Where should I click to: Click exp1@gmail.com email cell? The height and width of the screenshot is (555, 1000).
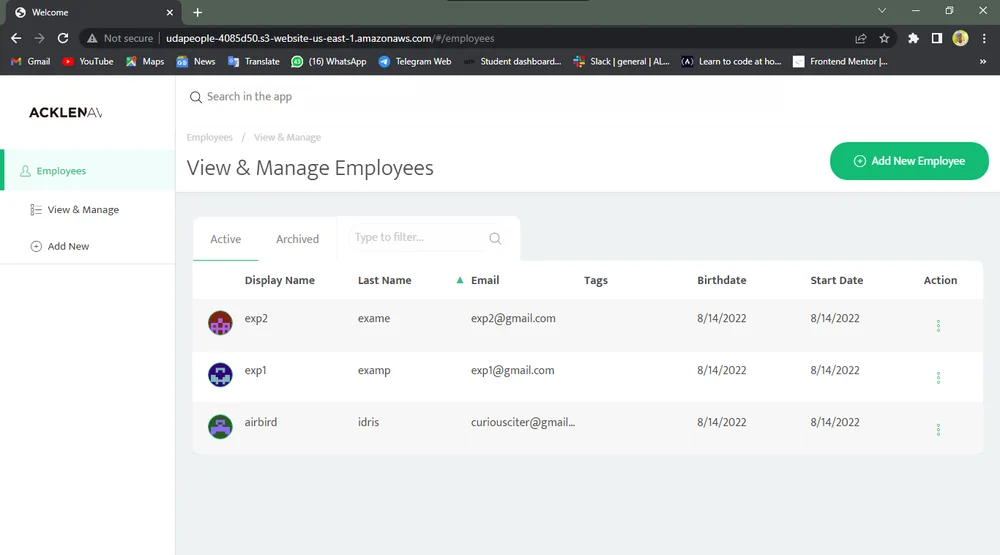(512, 370)
